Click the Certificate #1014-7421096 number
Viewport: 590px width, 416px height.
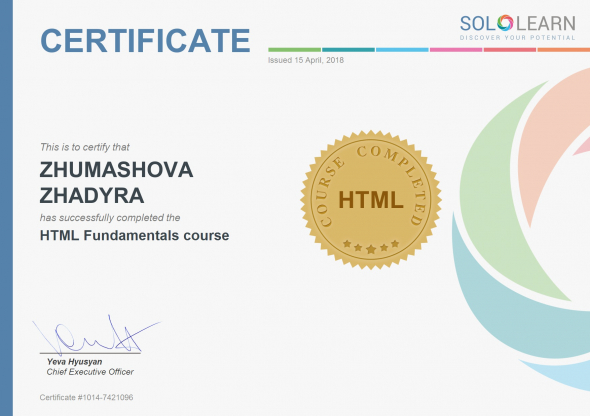point(86,397)
